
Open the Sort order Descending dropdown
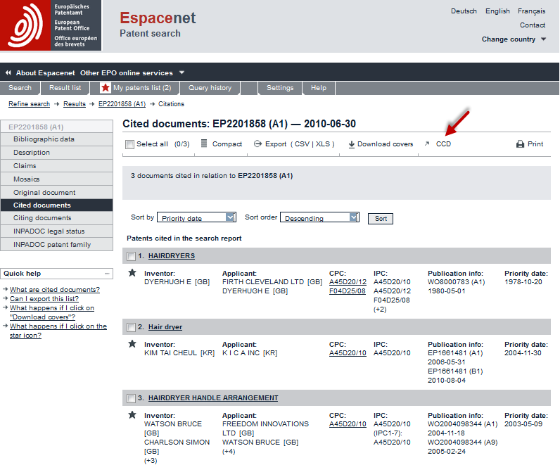pyautogui.click(x=320, y=218)
